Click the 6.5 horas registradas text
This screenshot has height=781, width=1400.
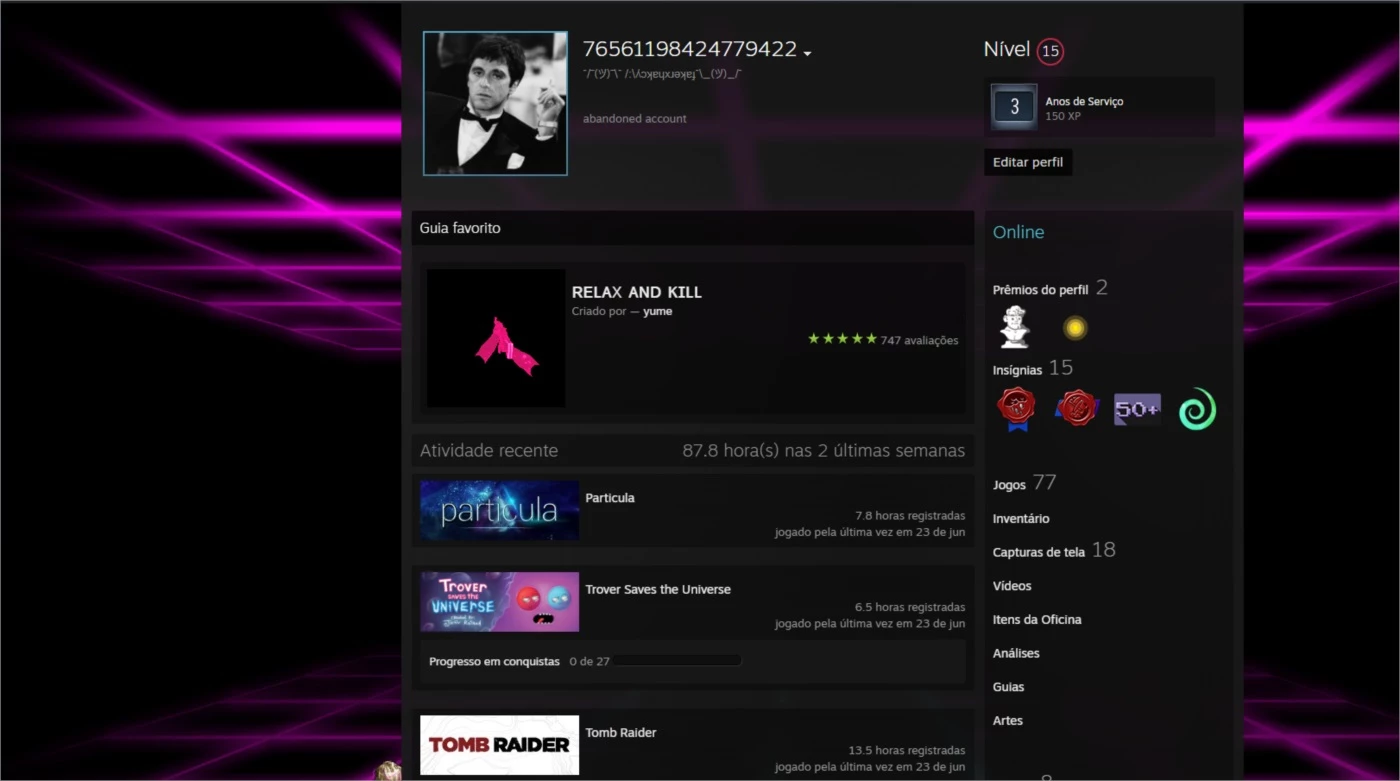(x=910, y=607)
